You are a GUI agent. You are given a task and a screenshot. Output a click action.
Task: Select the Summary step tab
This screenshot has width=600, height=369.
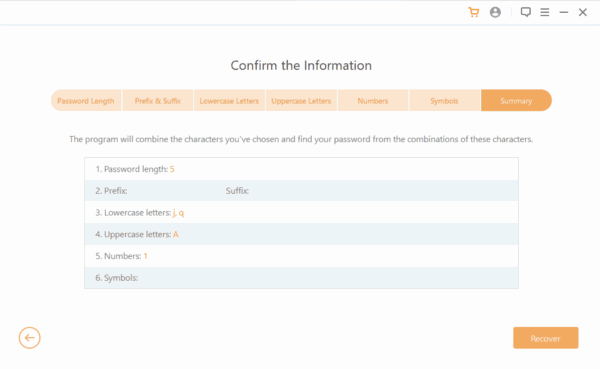pyautogui.click(x=516, y=101)
